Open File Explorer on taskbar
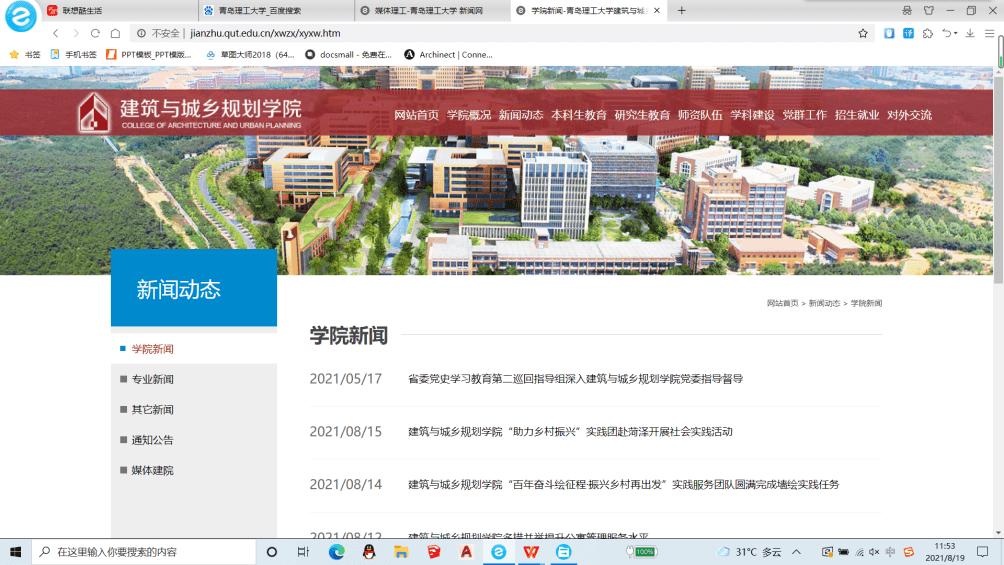Image resolution: width=1004 pixels, height=565 pixels. [401, 552]
